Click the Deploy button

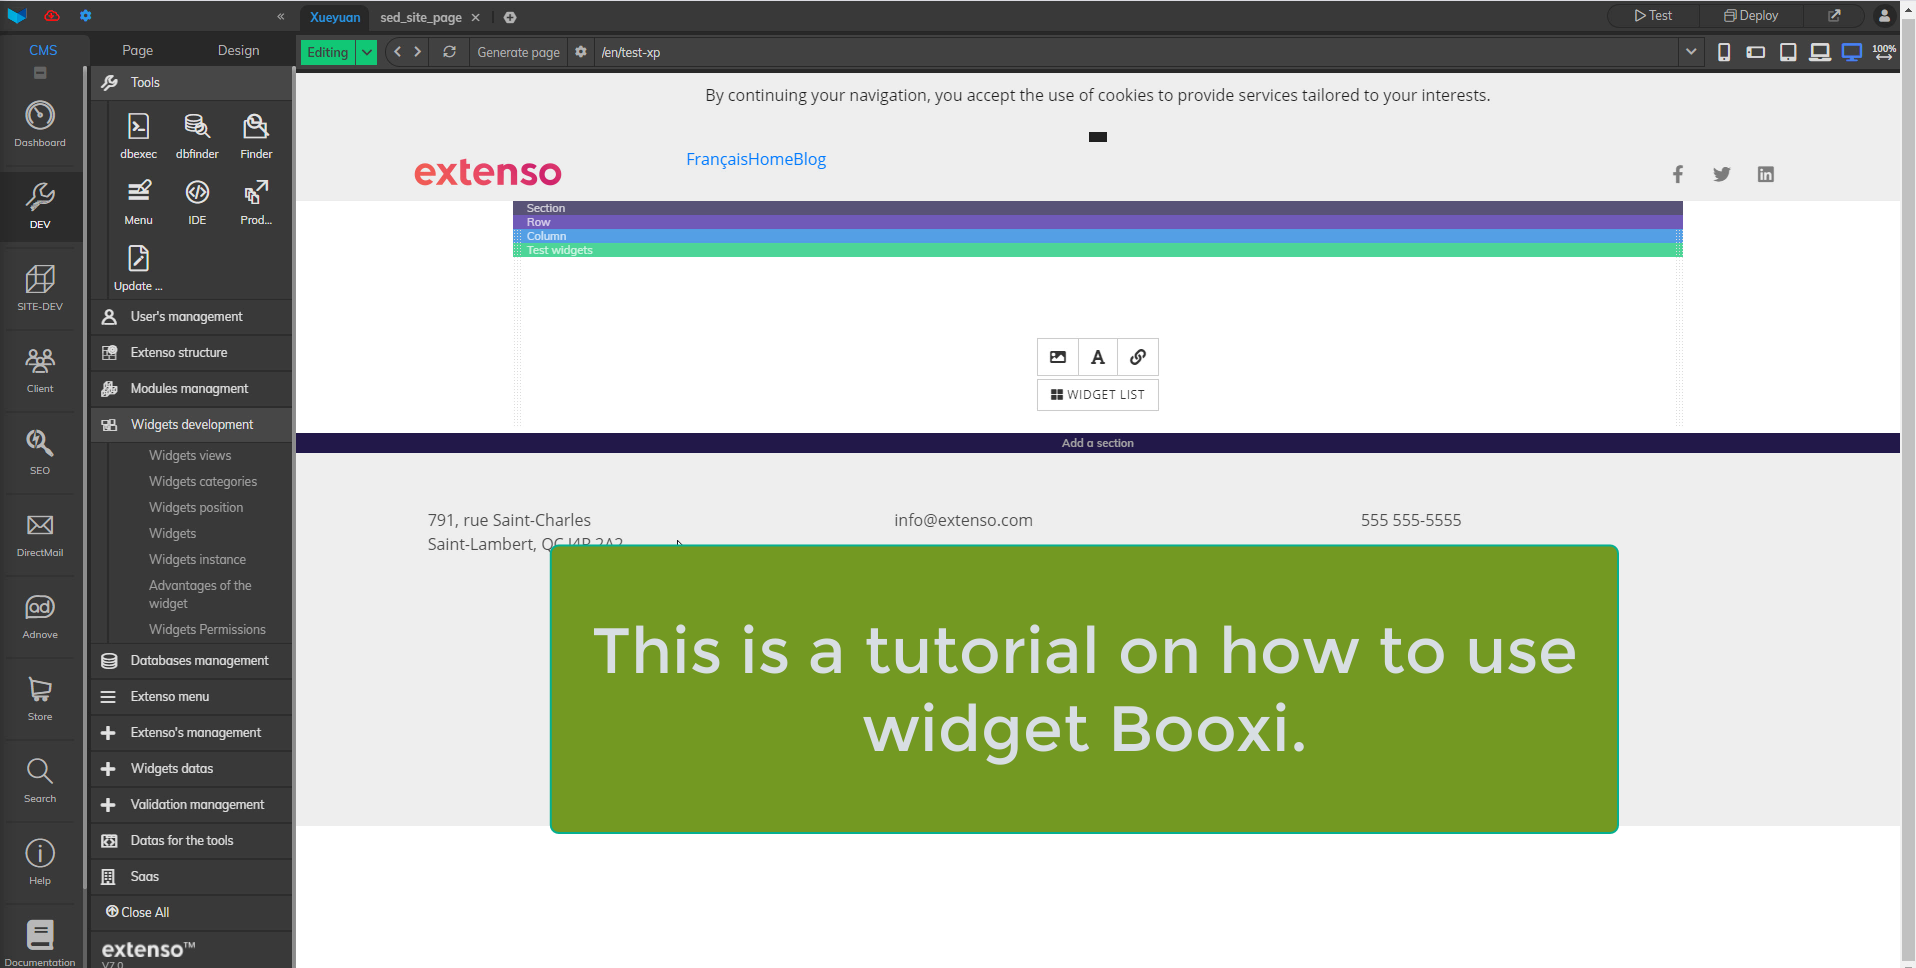(1751, 16)
